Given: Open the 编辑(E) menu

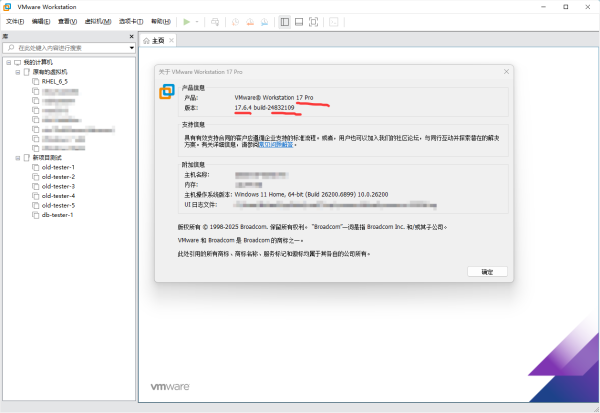Looking at the screenshot, I should pos(41,21).
